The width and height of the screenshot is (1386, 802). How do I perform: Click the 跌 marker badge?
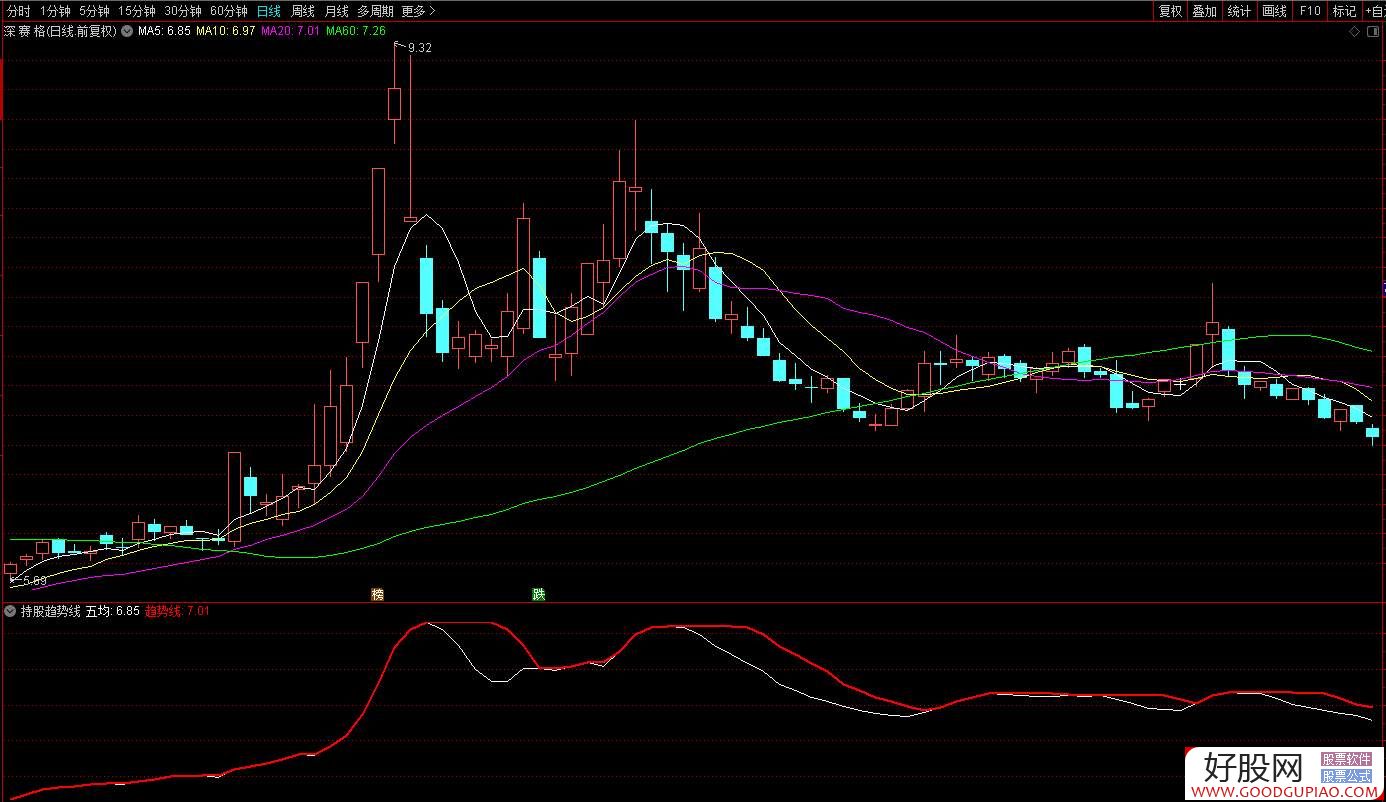[x=539, y=594]
